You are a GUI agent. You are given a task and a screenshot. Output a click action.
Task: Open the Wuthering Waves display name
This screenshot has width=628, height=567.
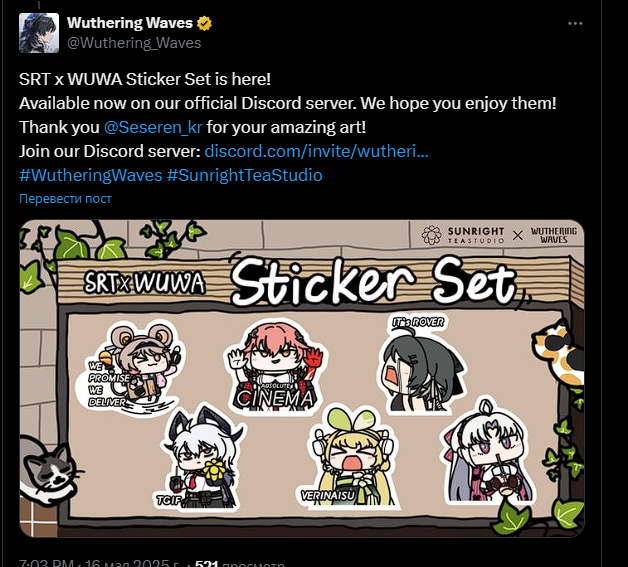click(130, 23)
